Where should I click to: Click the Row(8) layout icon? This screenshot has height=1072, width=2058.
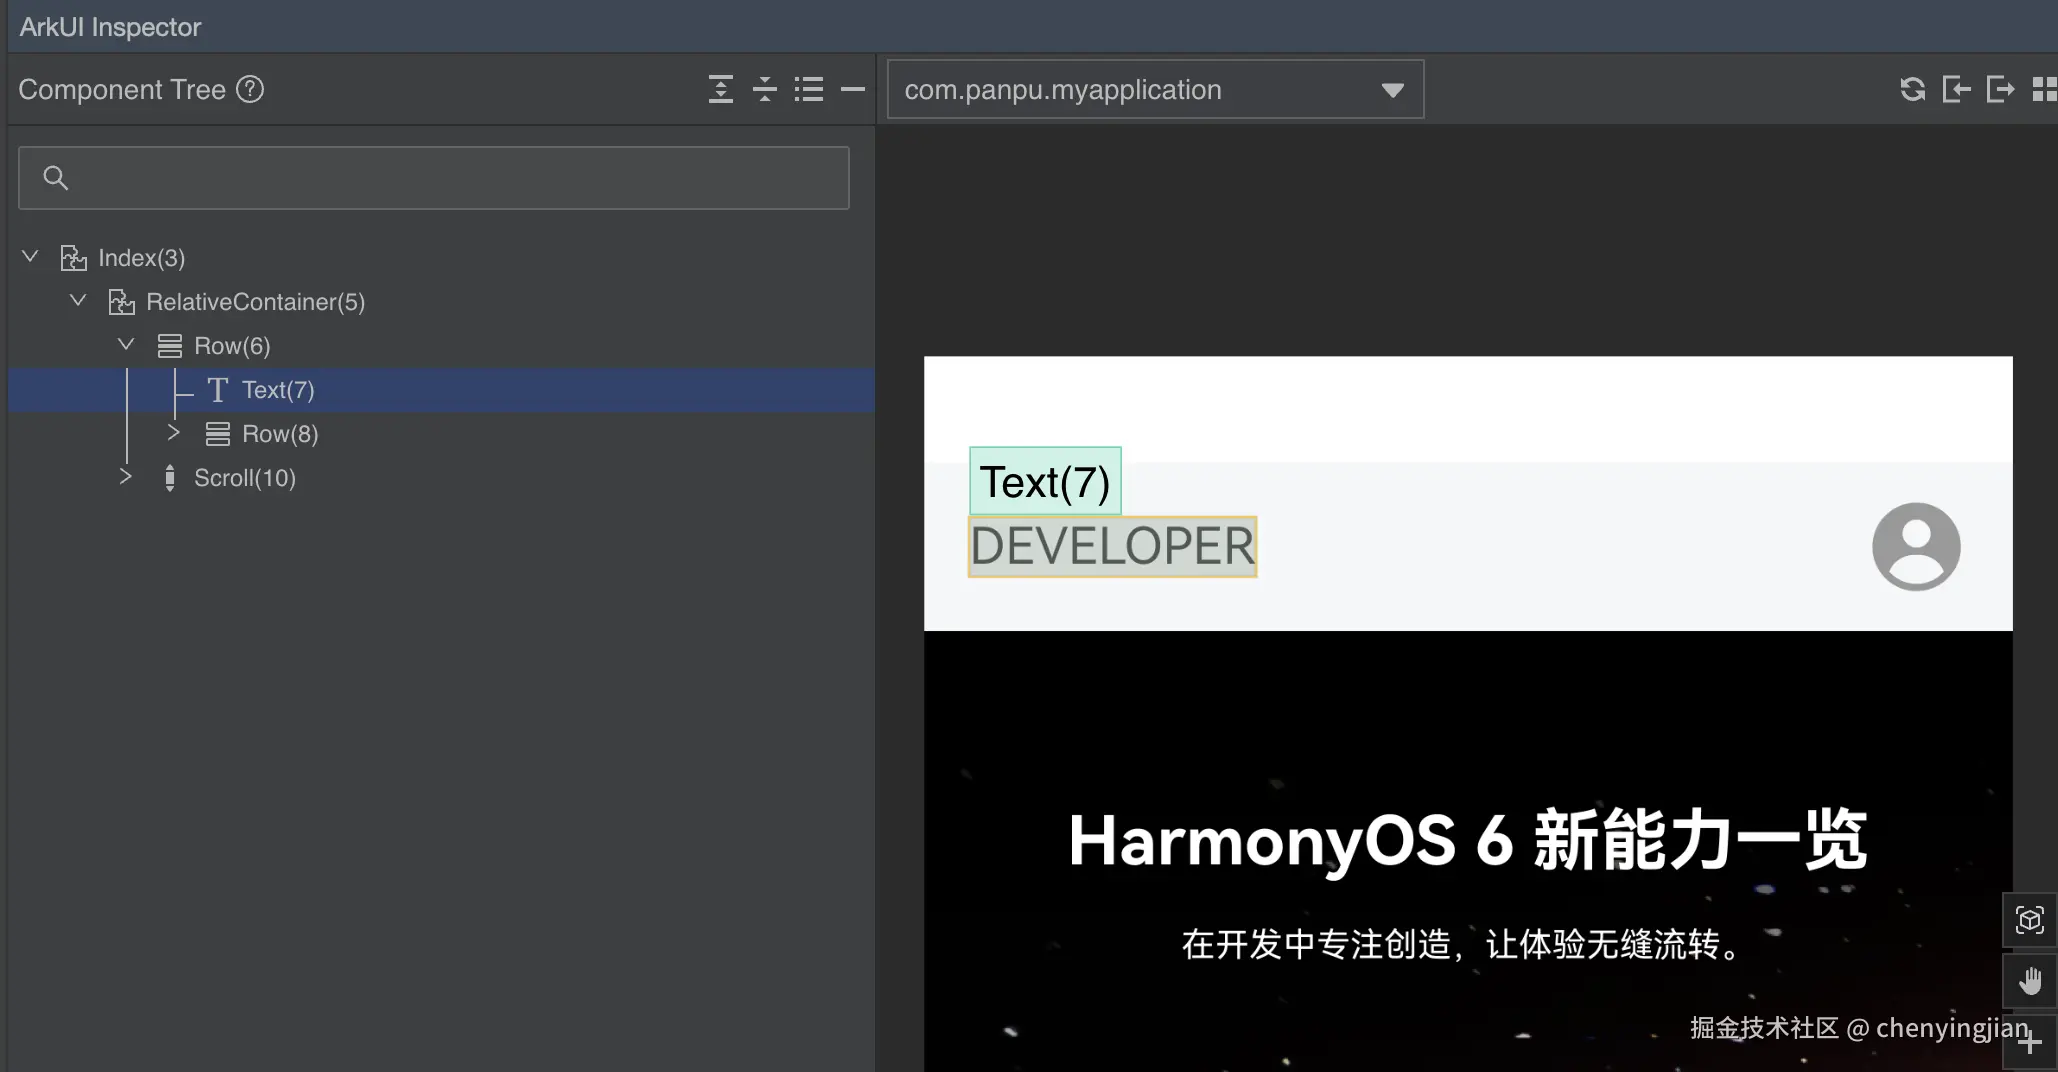218,434
